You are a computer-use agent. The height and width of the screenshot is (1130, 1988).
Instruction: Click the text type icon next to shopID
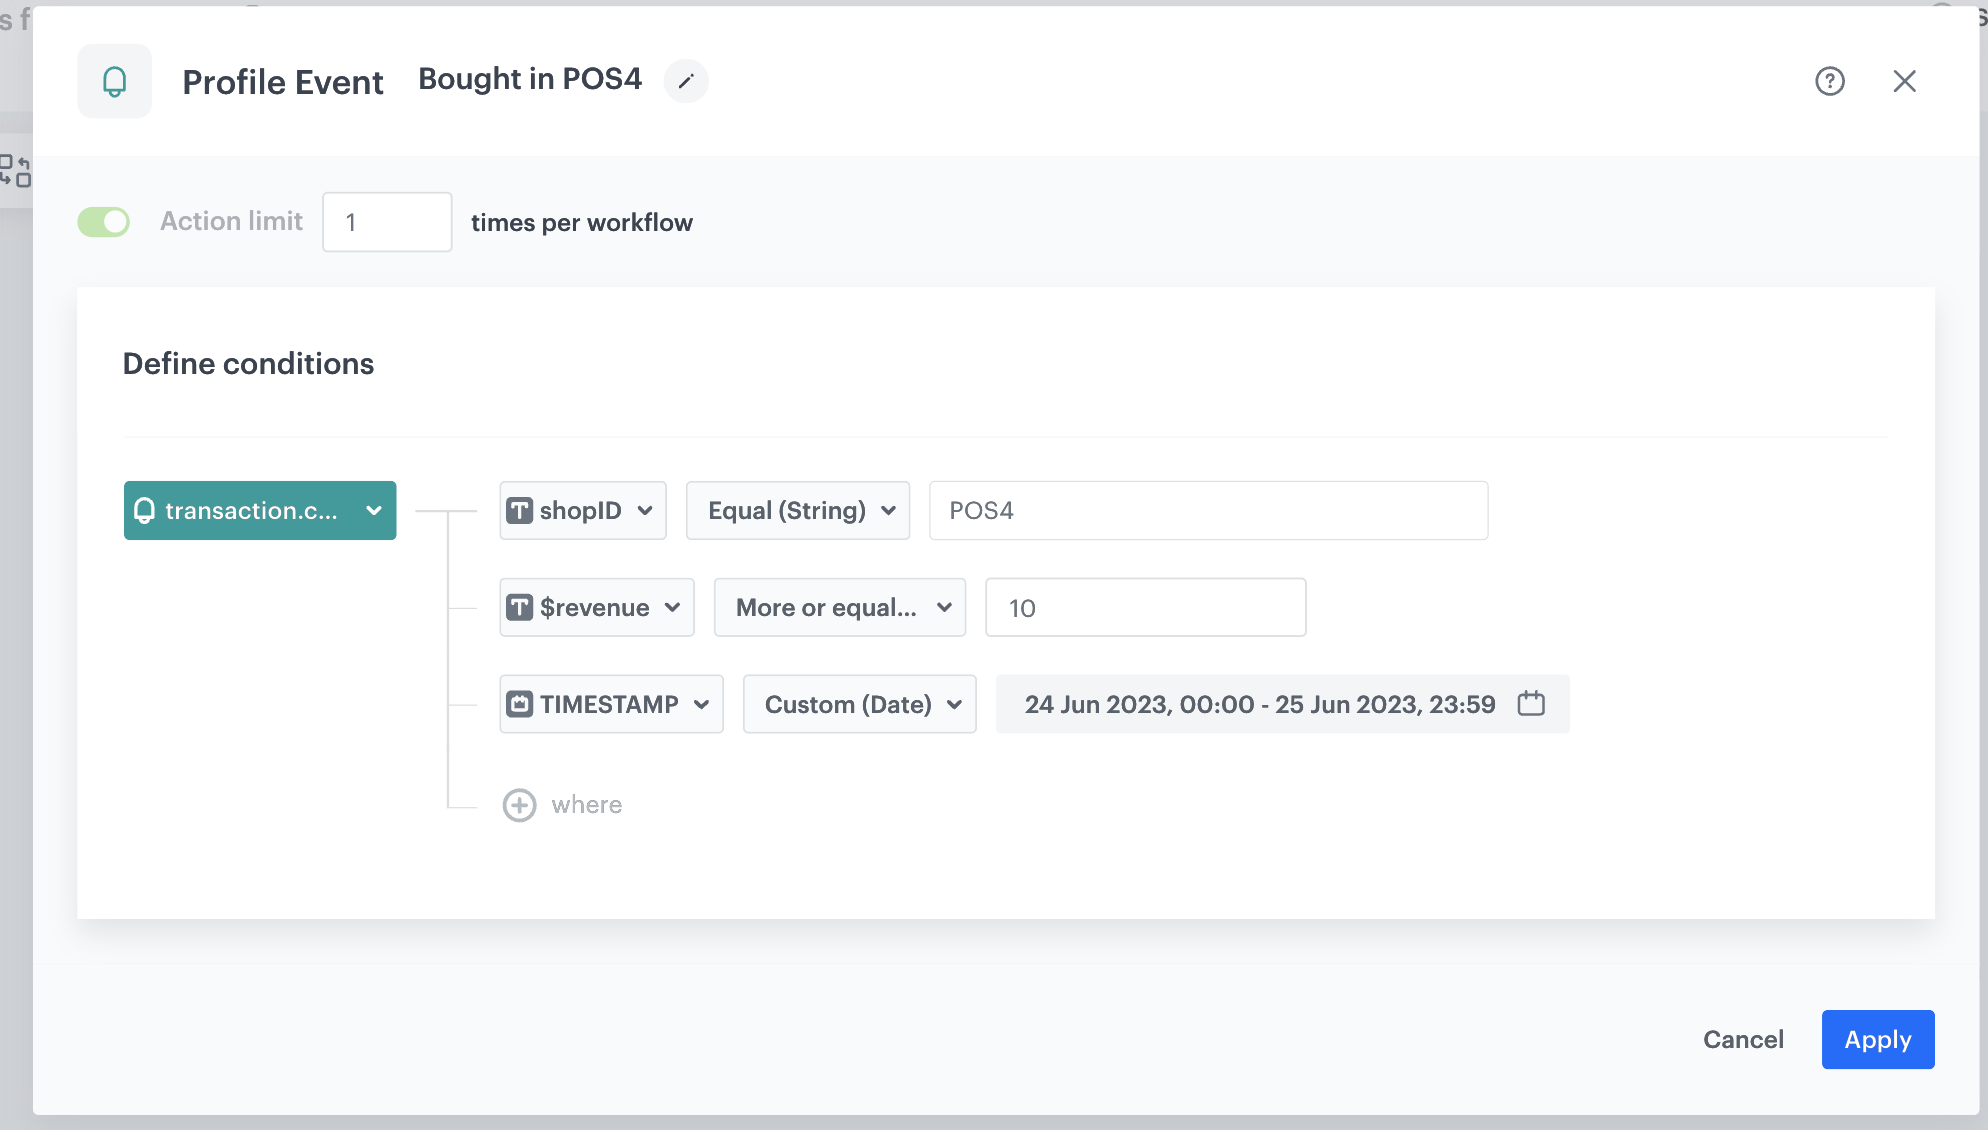tap(520, 511)
